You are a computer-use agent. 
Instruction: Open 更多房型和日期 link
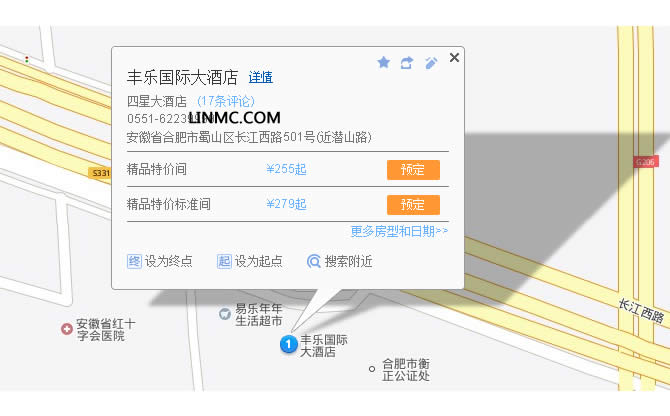[399, 231]
